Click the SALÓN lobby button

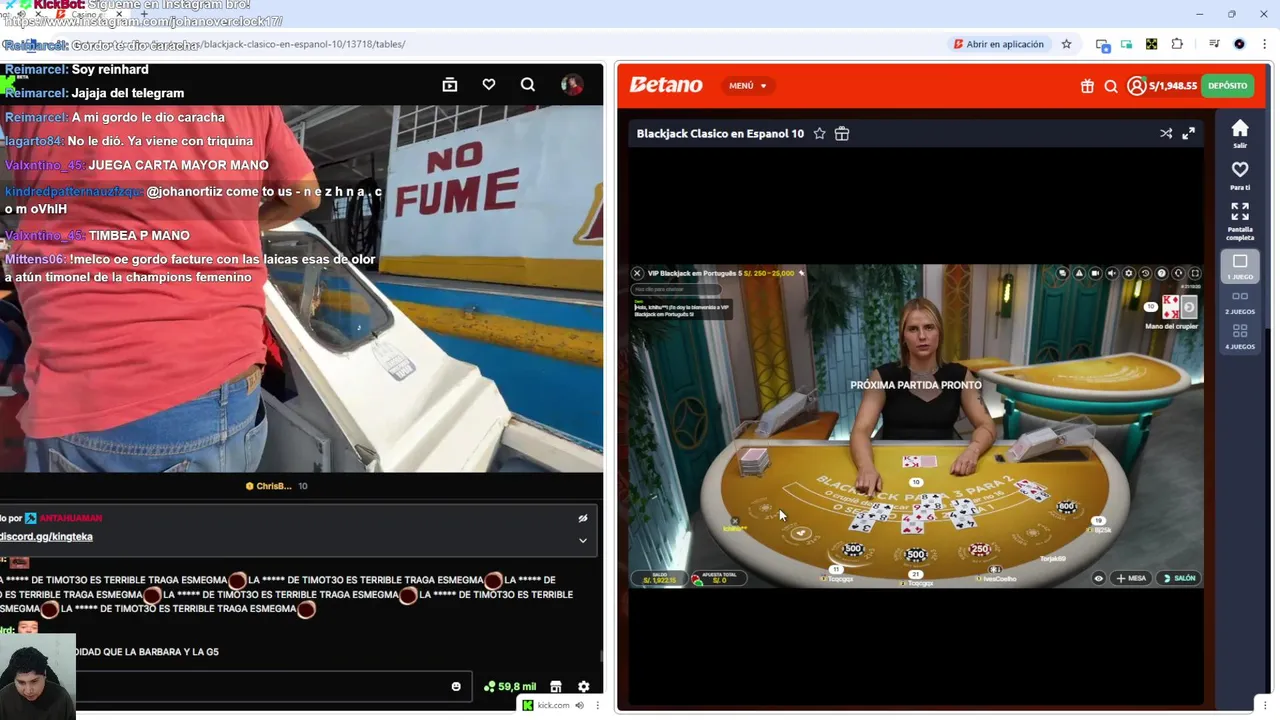(1179, 578)
